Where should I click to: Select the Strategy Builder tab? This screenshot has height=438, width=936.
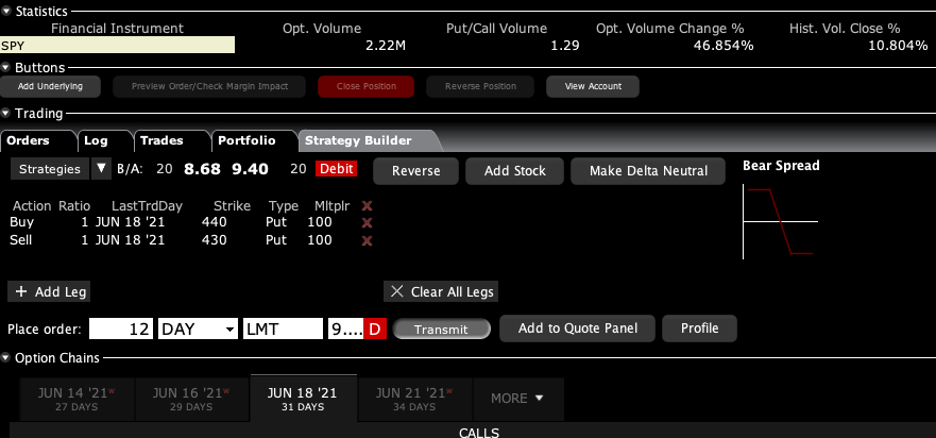[x=365, y=141]
